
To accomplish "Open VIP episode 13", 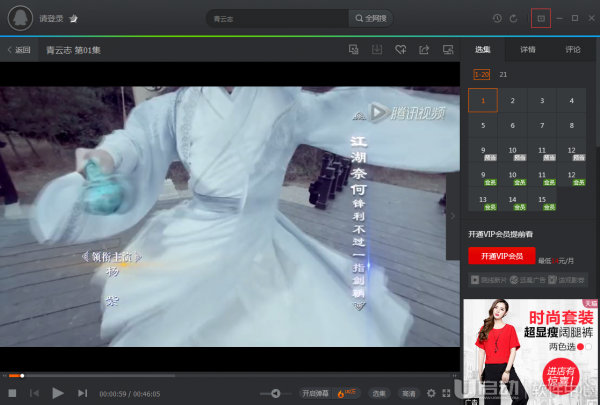I will (483, 199).
